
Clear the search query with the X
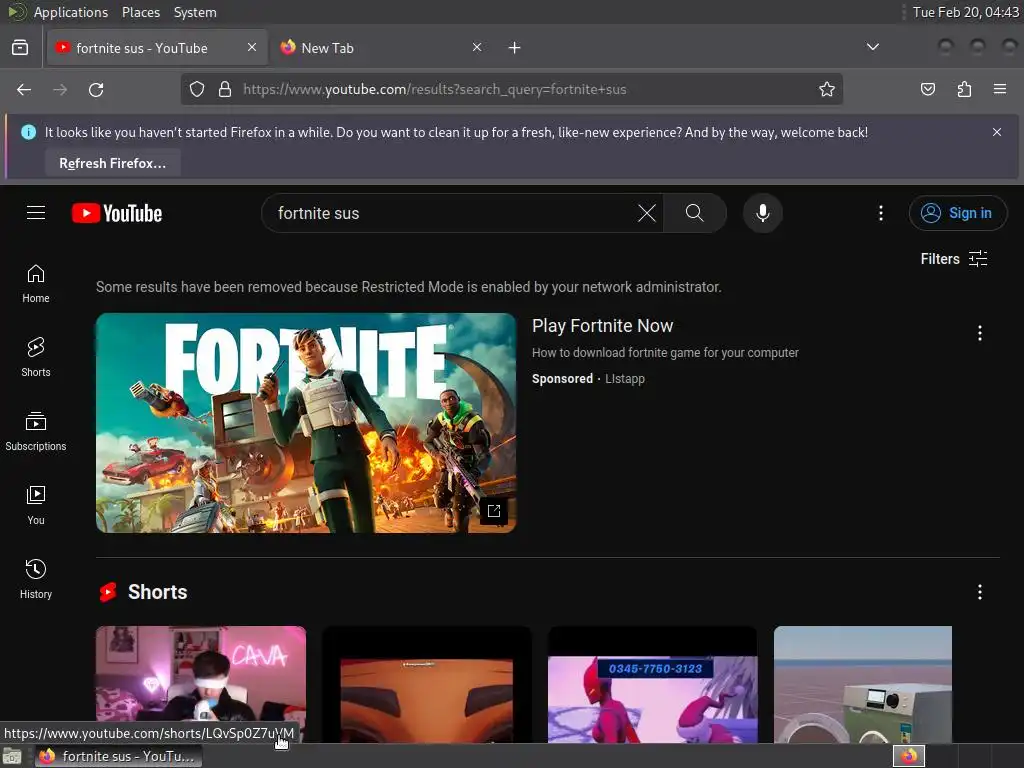point(647,213)
